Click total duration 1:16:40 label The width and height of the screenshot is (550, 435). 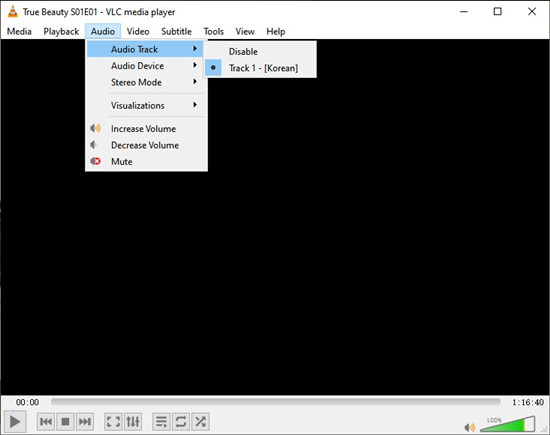pos(528,402)
